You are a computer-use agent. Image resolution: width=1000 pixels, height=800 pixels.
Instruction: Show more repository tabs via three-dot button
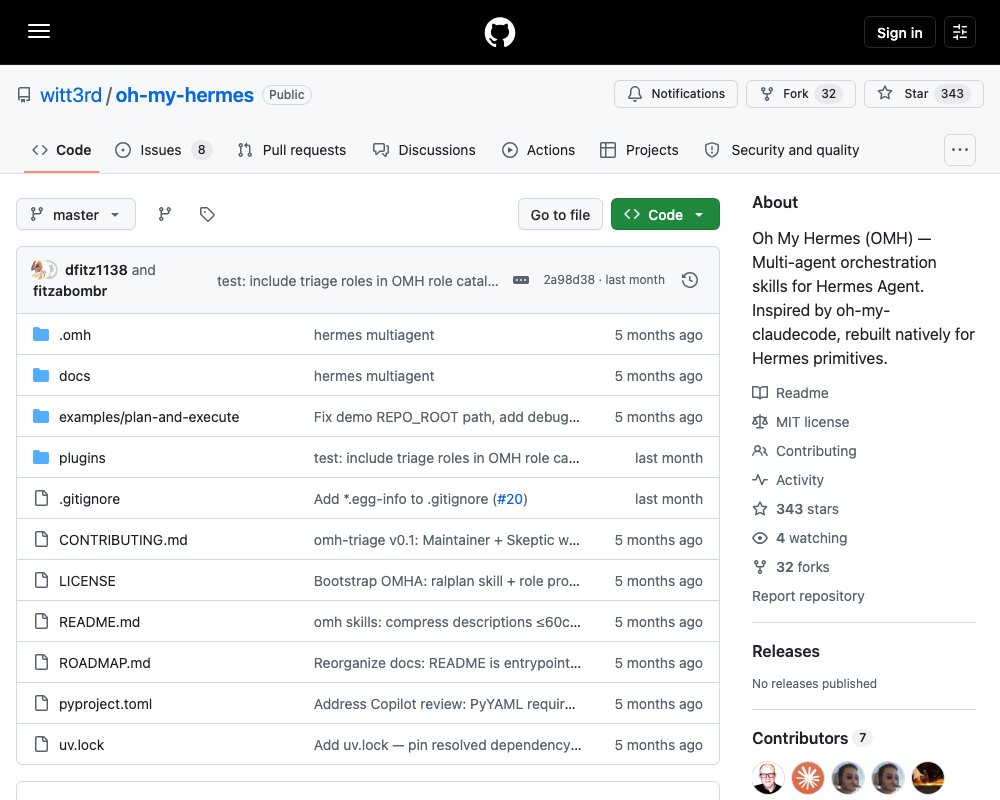pyautogui.click(x=960, y=150)
